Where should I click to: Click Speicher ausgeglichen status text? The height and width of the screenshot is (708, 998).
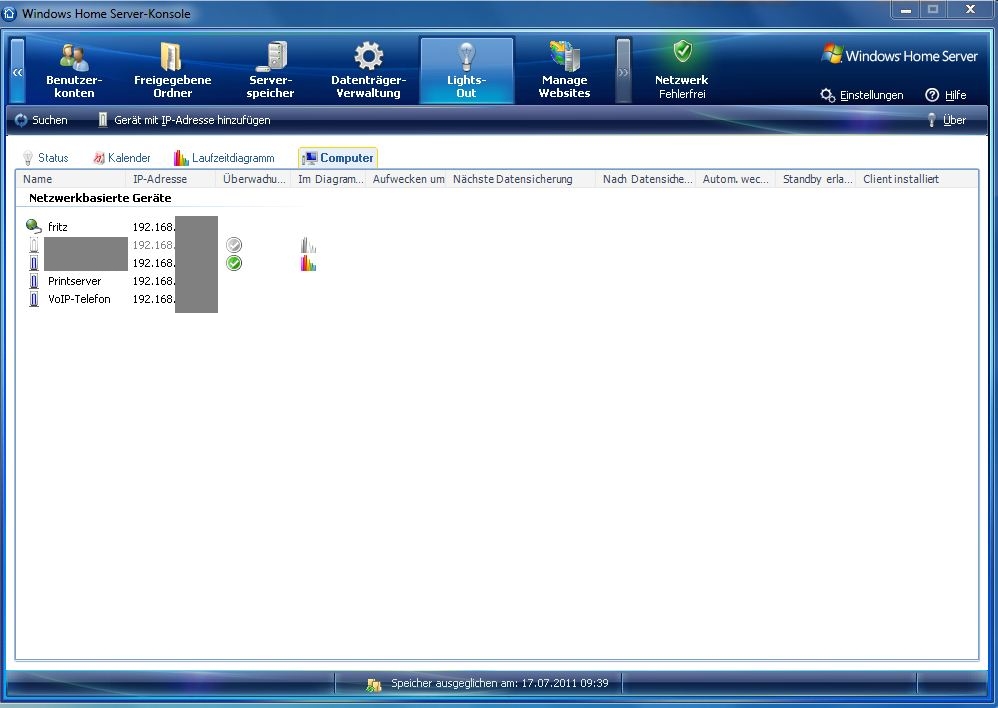500,683
